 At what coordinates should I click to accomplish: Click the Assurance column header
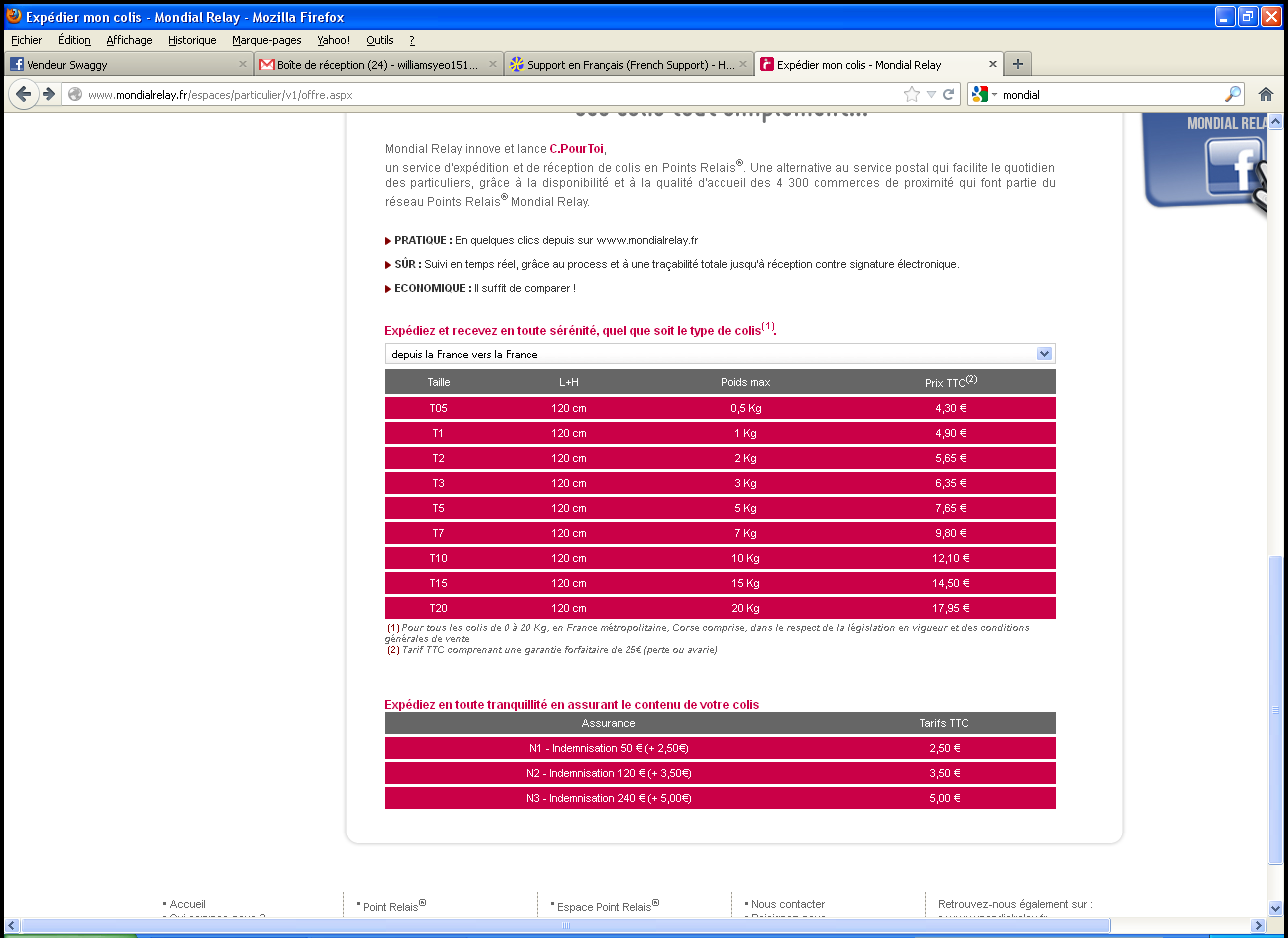[x=608, y=723]
